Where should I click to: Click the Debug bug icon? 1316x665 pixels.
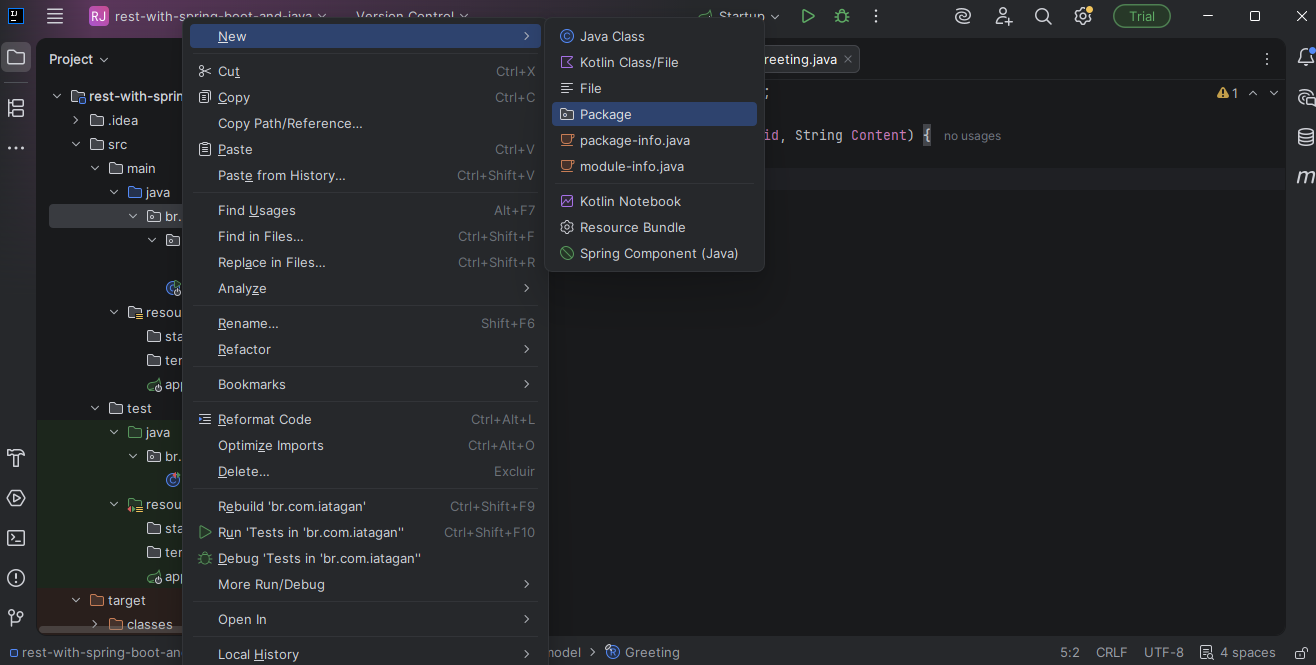tap(842, 16)
